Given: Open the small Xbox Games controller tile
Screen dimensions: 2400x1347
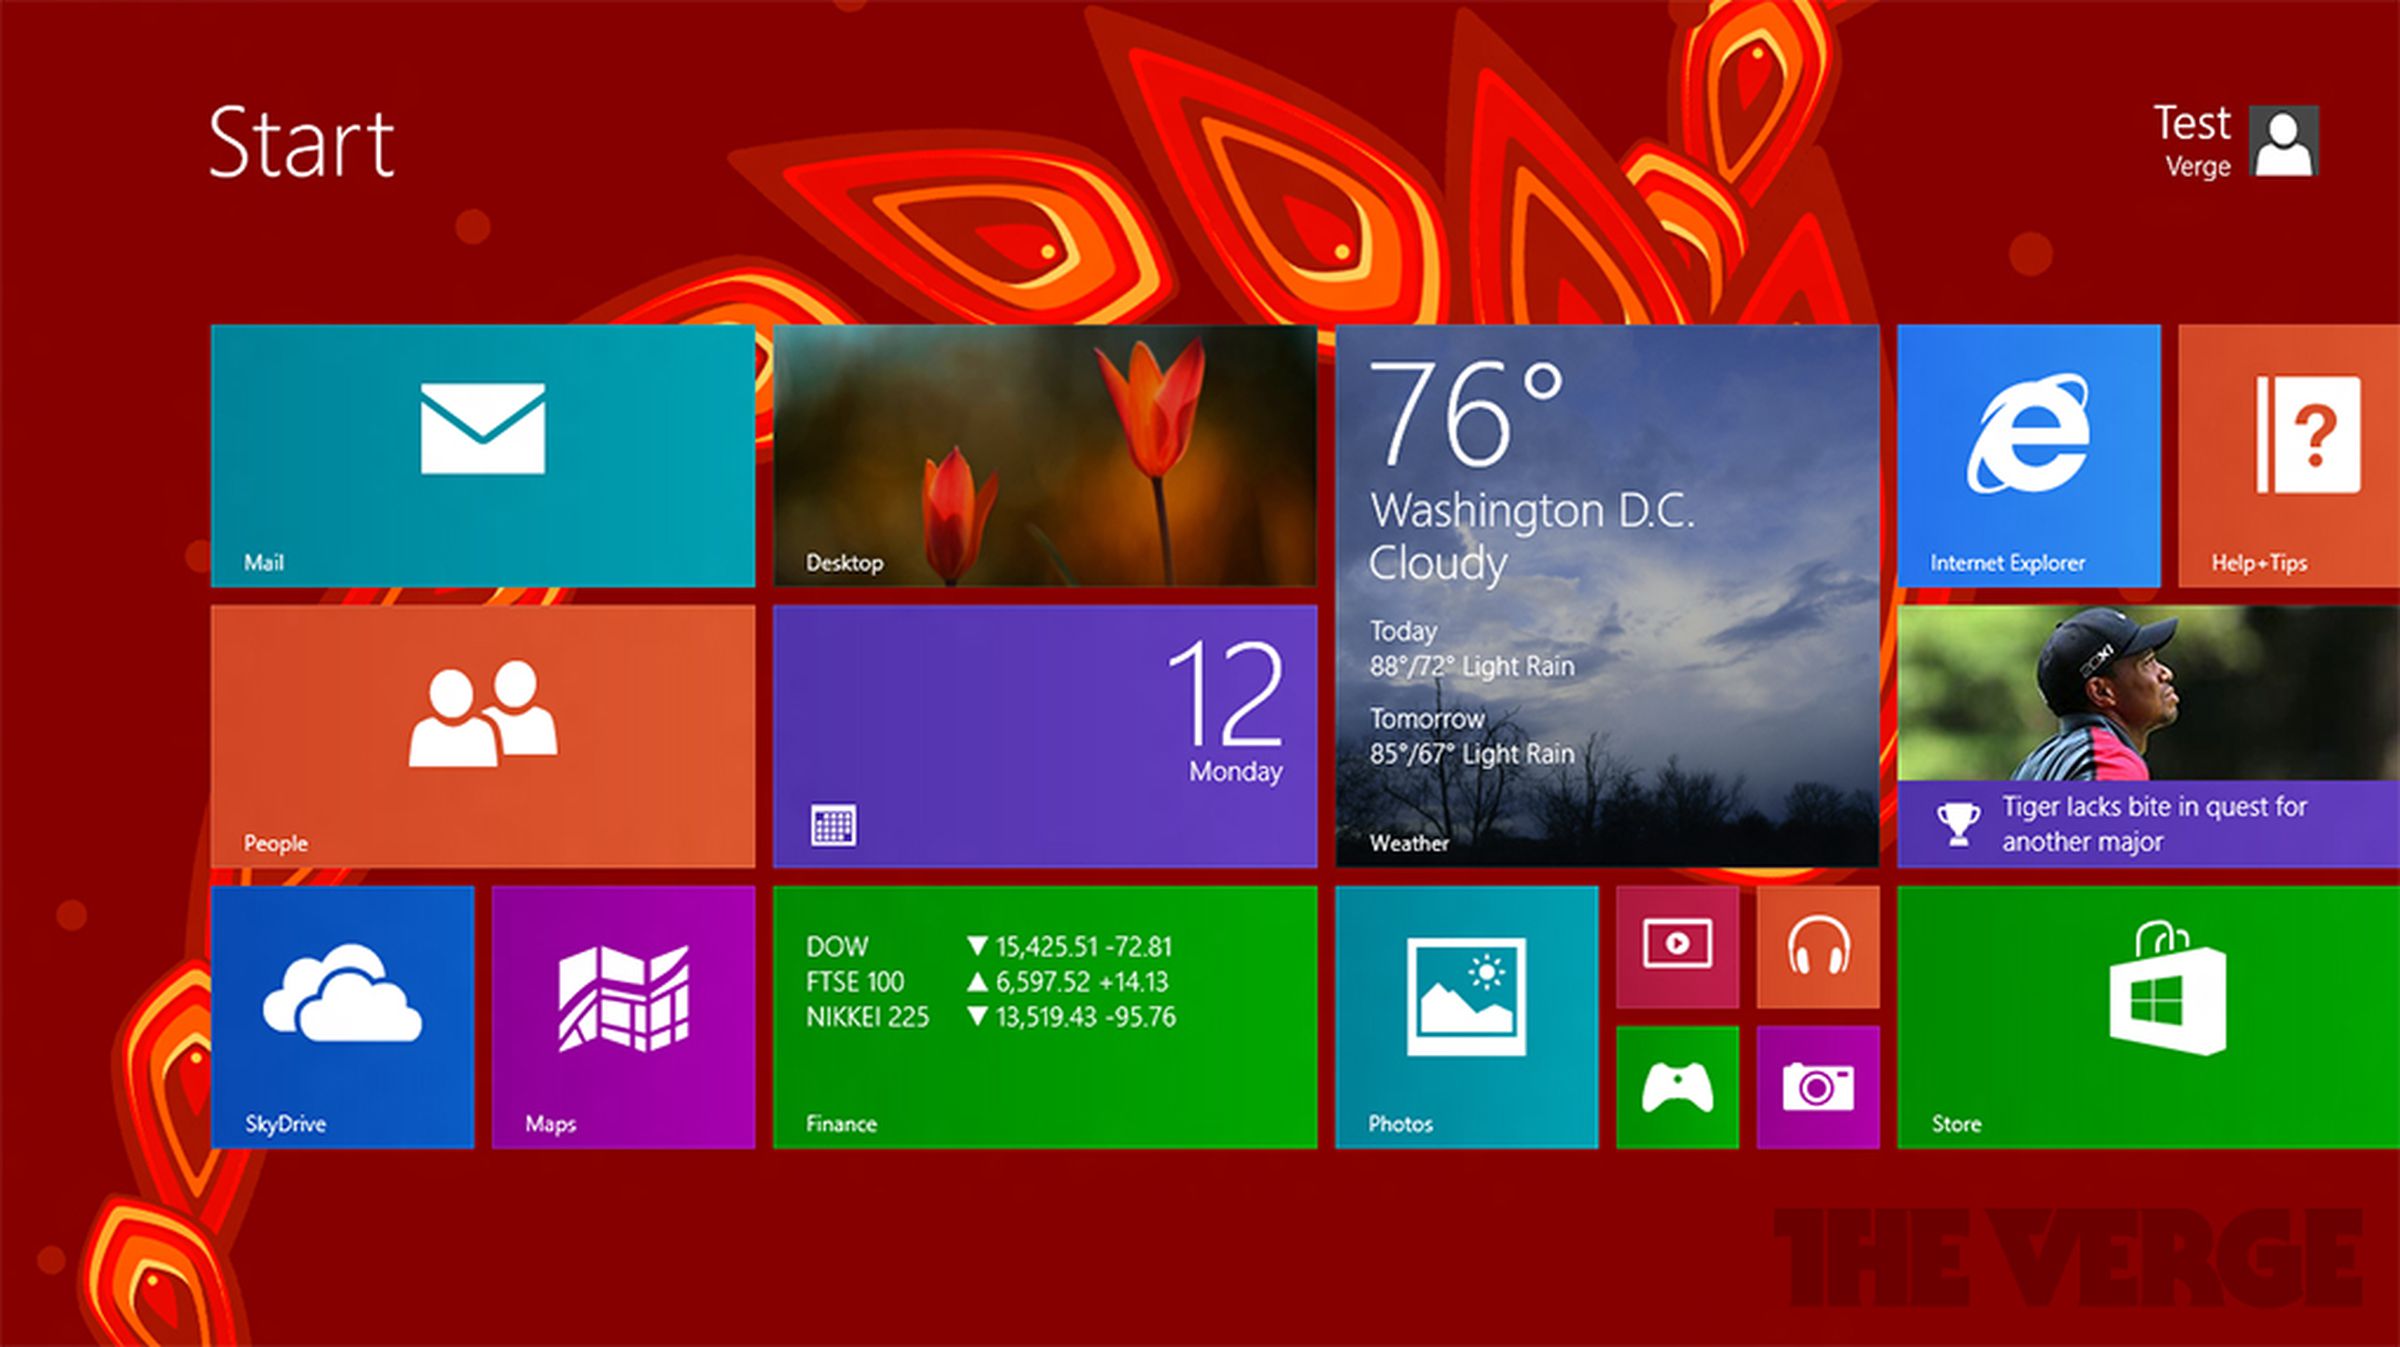Looking at the screenshot, I should click(1677, 1087).
